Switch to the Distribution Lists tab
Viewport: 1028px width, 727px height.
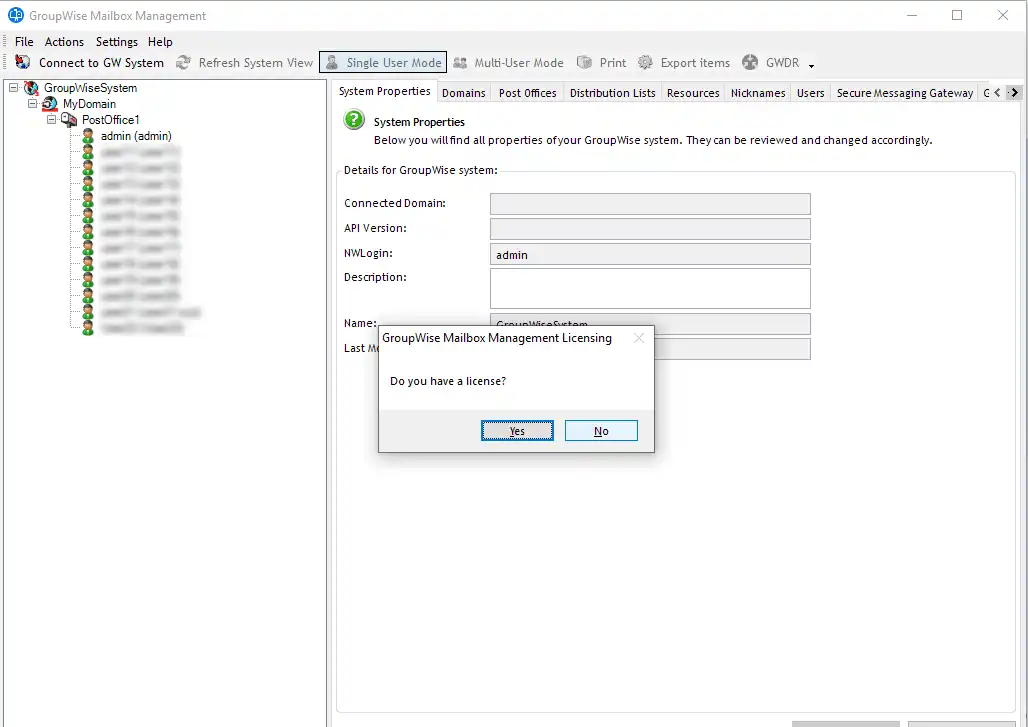tap(612, 93)
